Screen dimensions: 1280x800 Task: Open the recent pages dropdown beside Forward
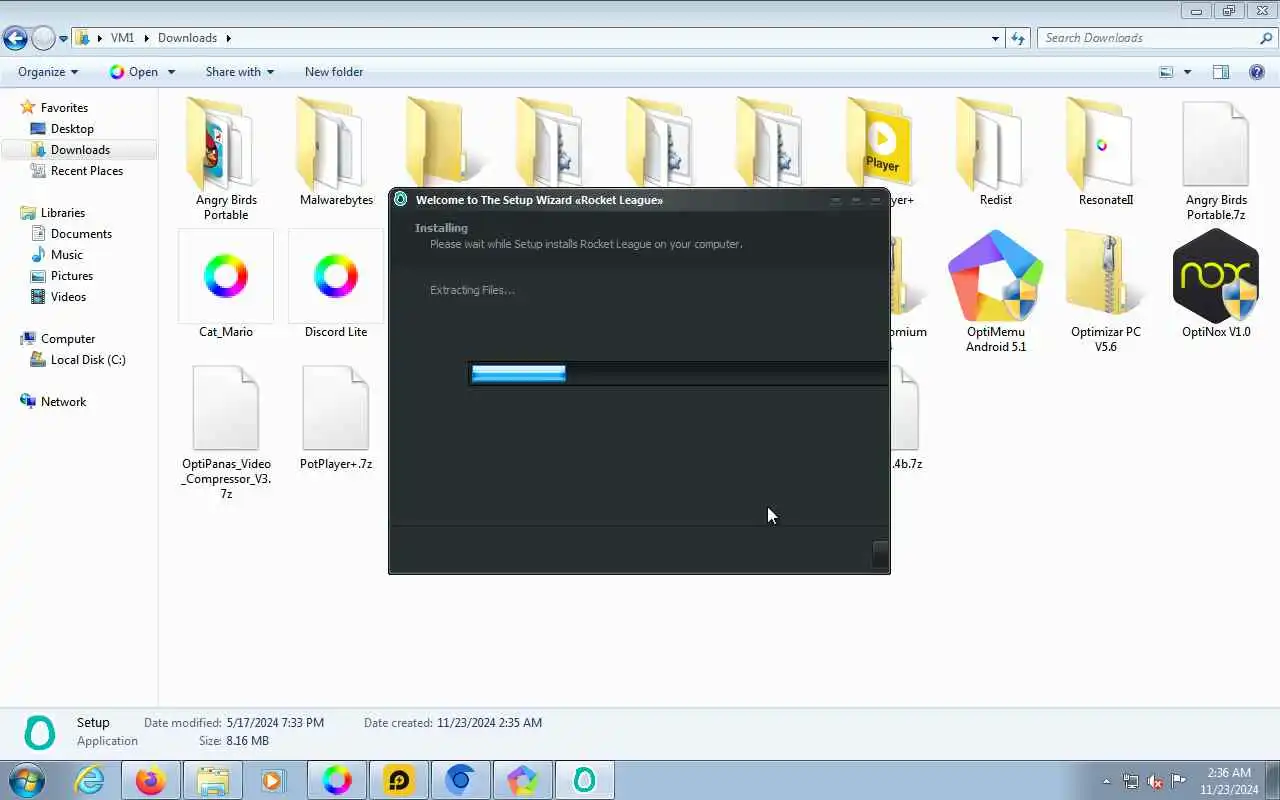pyautogui.click(x=64, y=39)
